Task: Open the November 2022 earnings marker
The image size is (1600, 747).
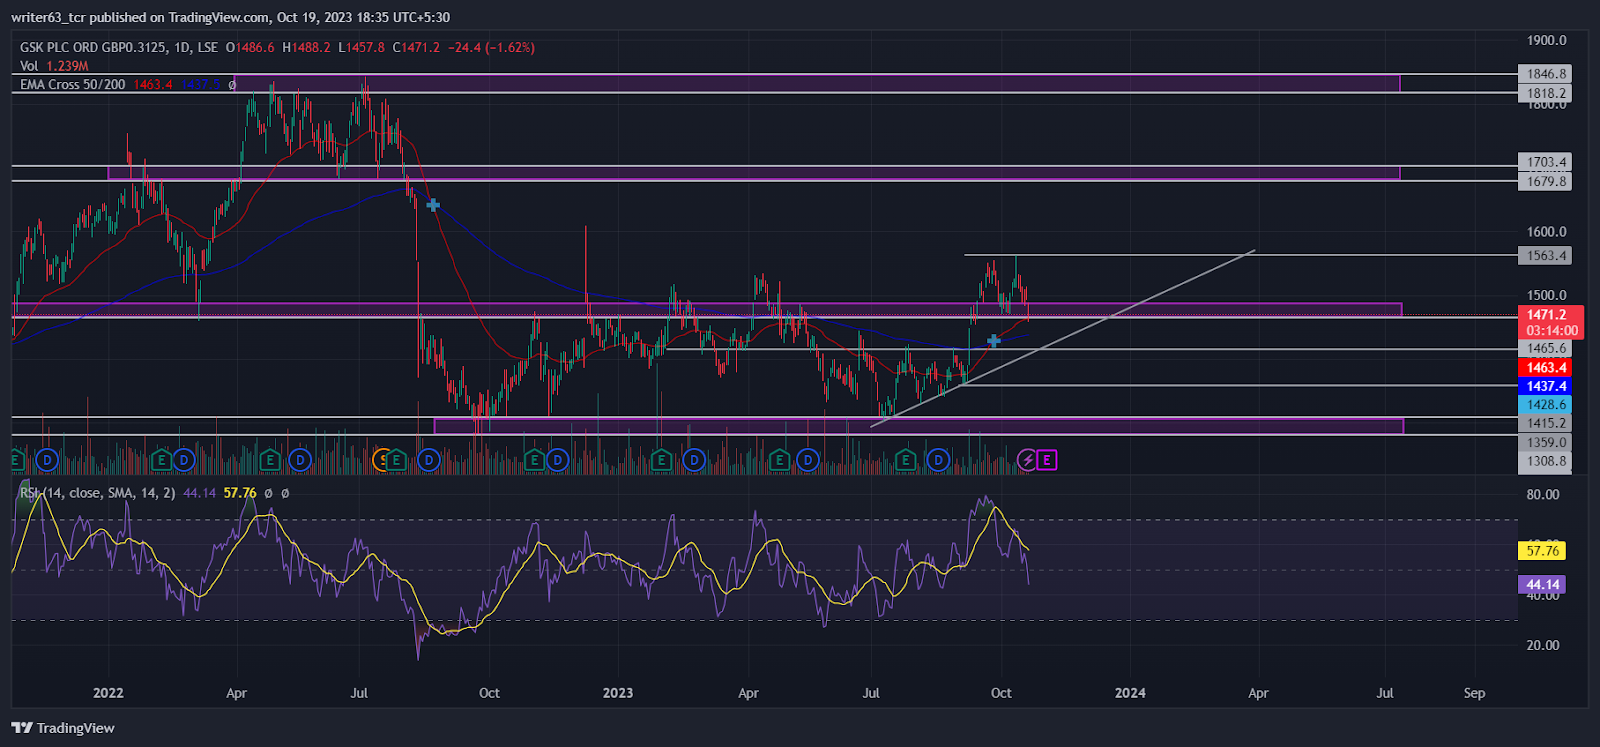Action: pyautogui.click(x=535, y=460)
